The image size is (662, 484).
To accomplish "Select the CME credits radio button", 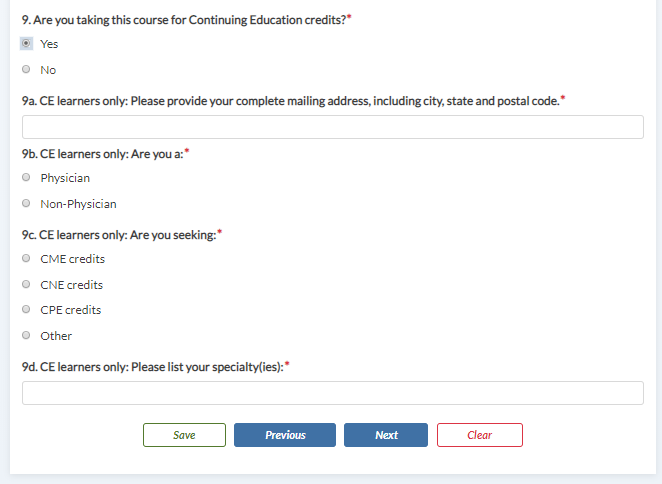I will click(26, 259).
